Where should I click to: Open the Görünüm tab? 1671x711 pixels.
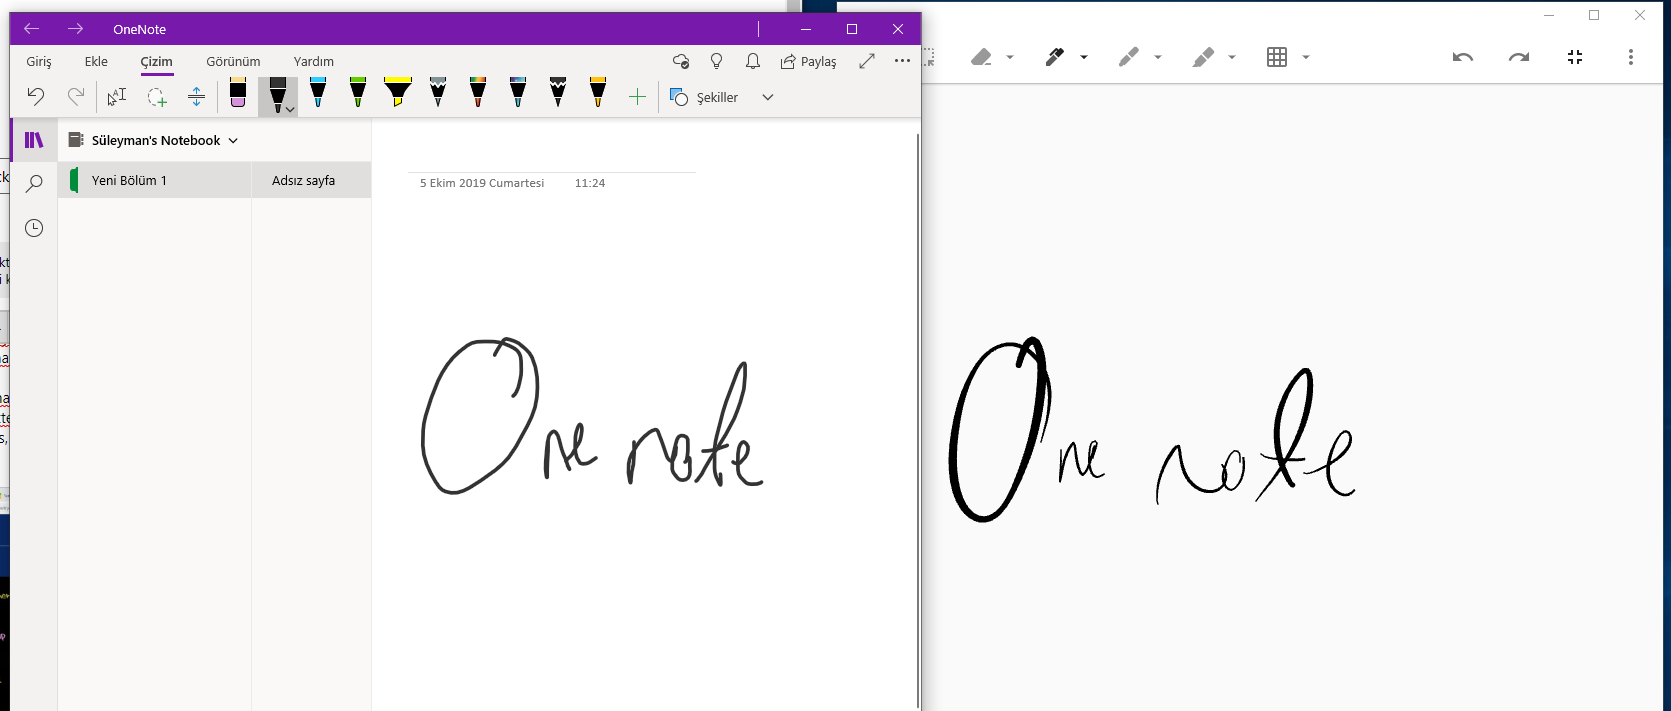coord(233,61)
